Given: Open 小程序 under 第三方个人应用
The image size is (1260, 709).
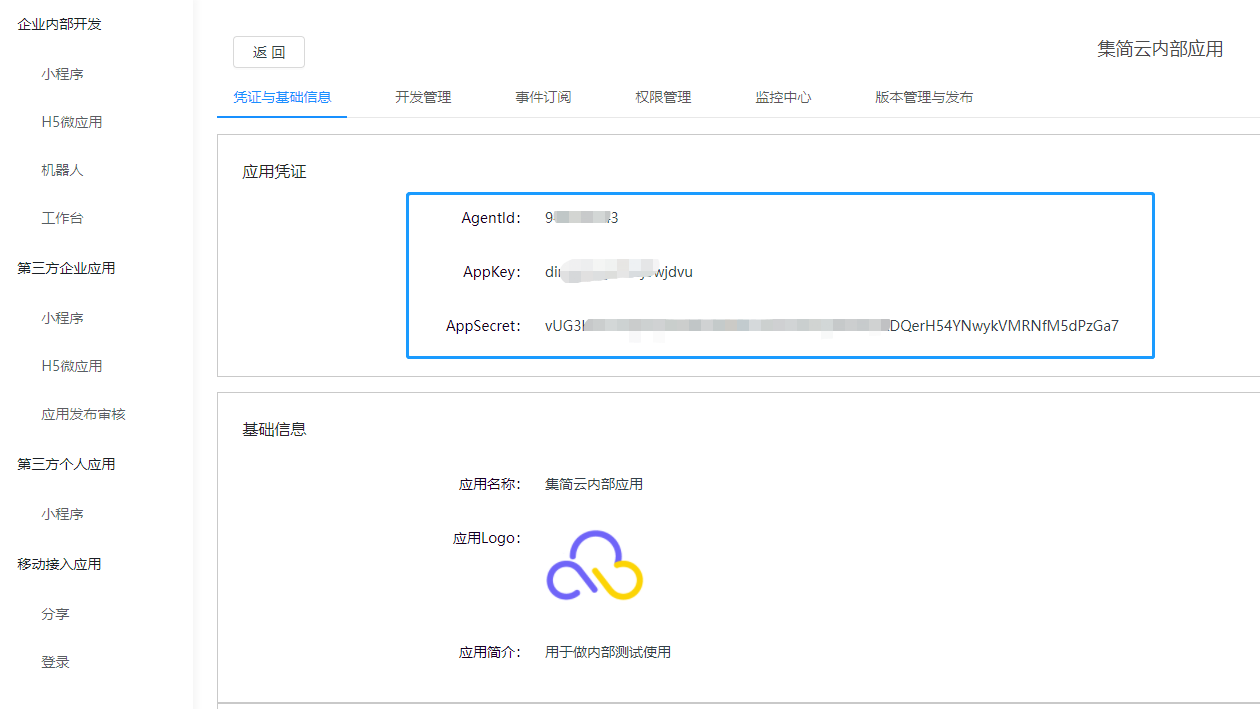Looking at the screenshot, I should [x=62, y=514].
